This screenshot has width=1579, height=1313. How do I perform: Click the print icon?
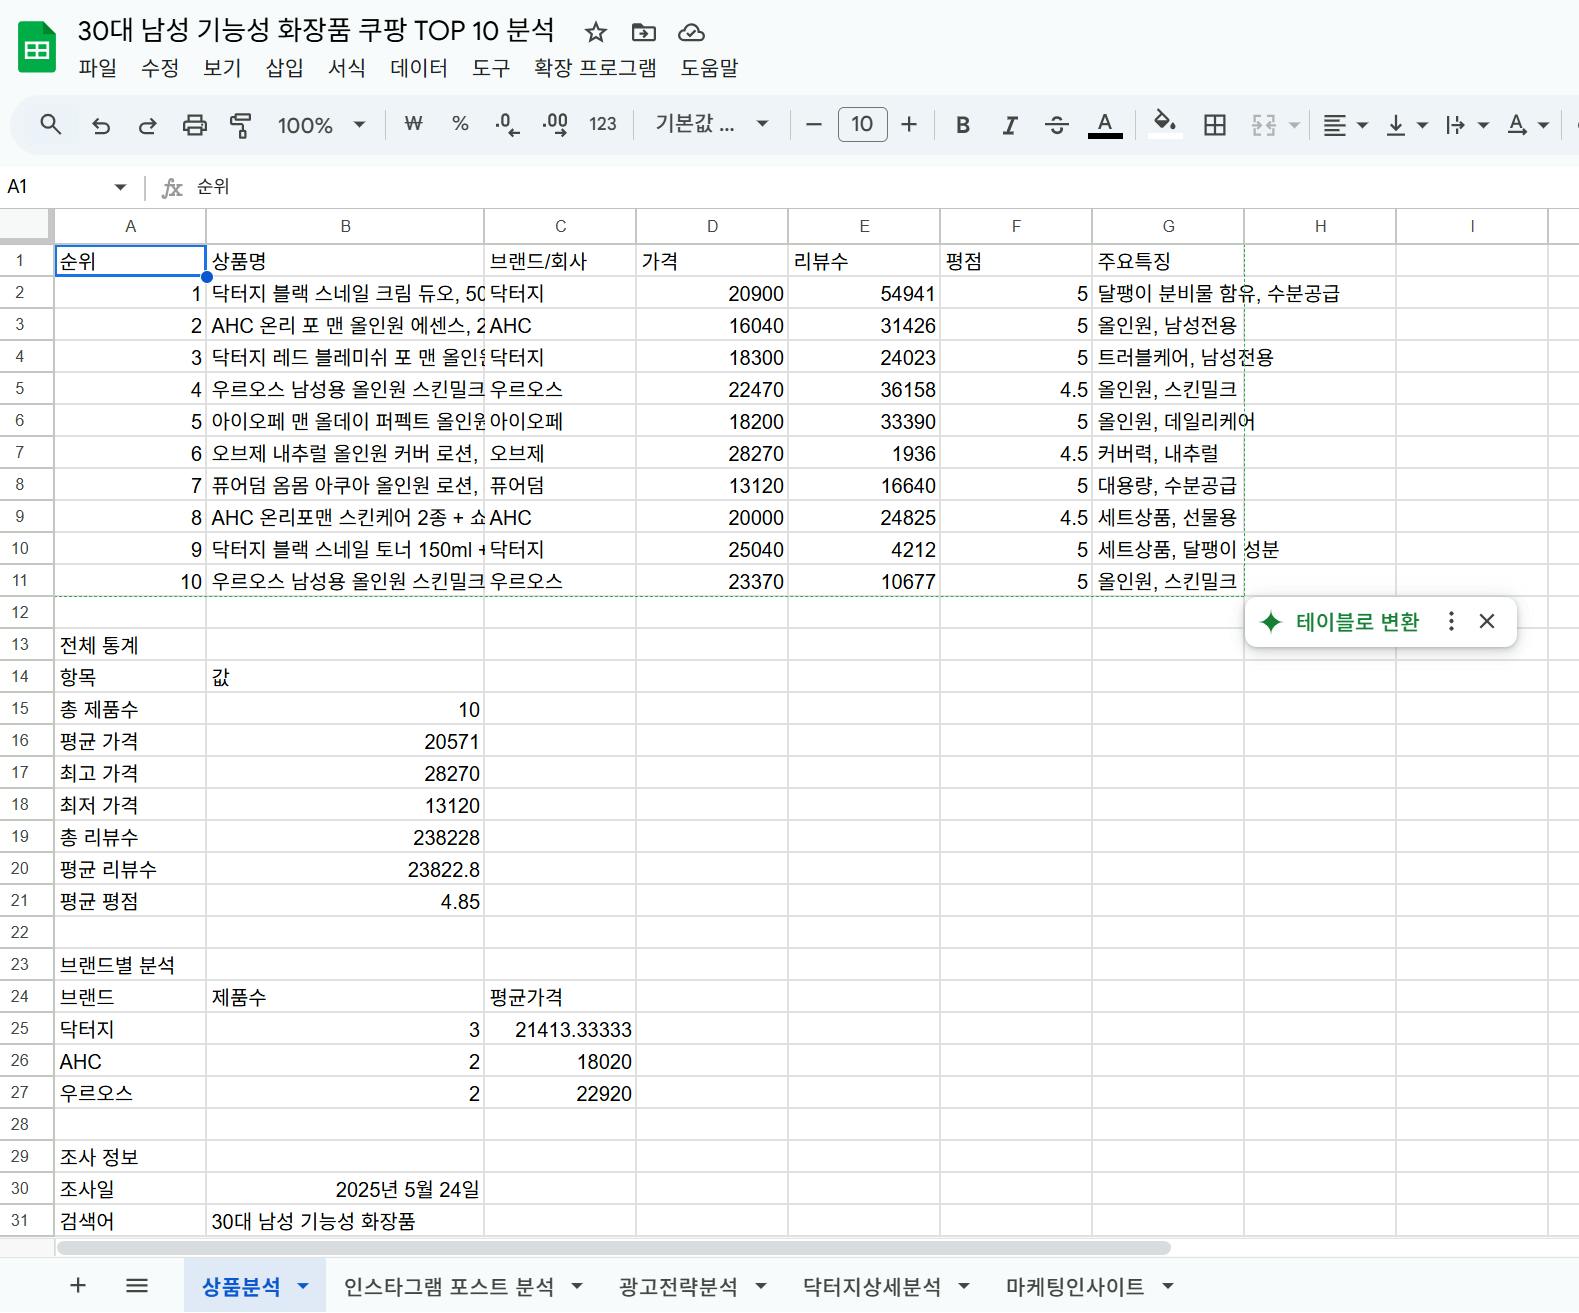click(194, 125)
